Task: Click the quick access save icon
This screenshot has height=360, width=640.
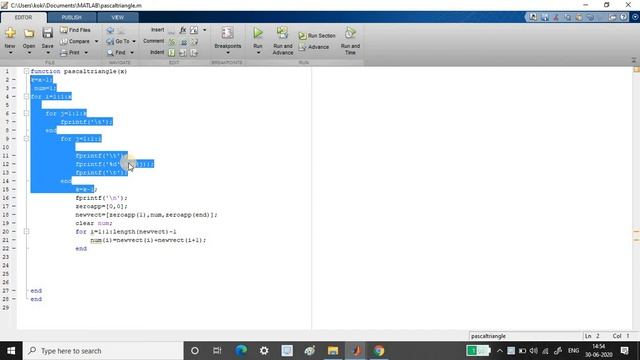Action: (544, 17)
